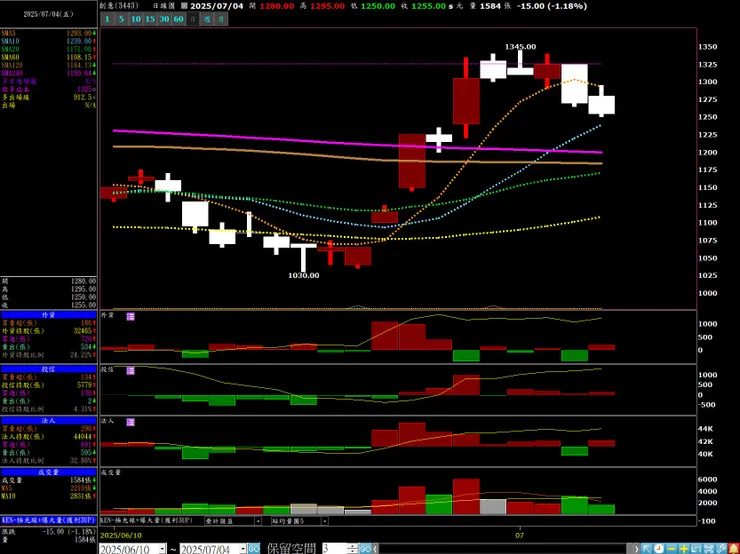Select the 15-minute chart interval
This screenshot has height=554, width=740.
coord(150,19)
